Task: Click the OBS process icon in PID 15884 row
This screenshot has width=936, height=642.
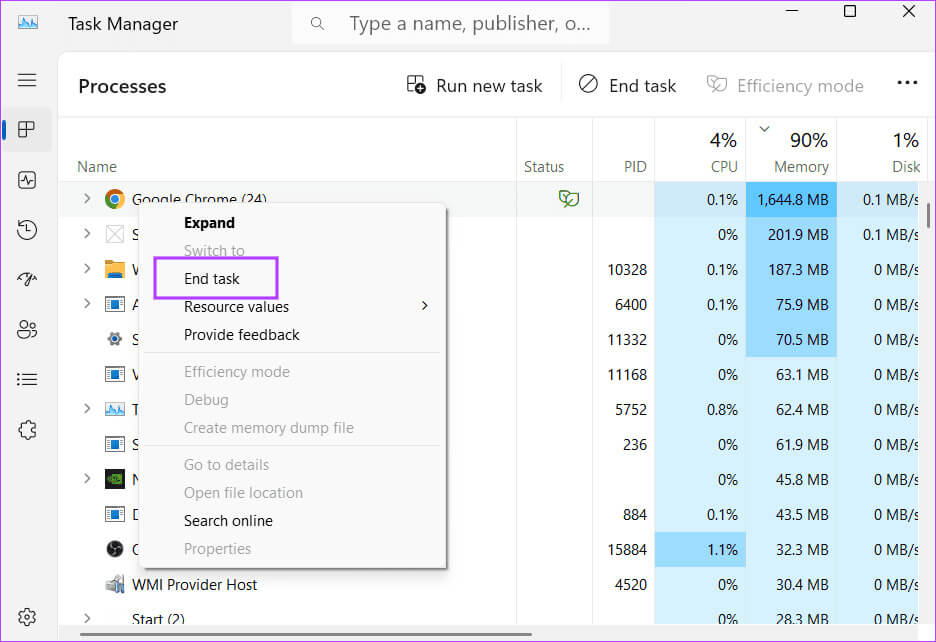Action: click(x=115, y=549)
